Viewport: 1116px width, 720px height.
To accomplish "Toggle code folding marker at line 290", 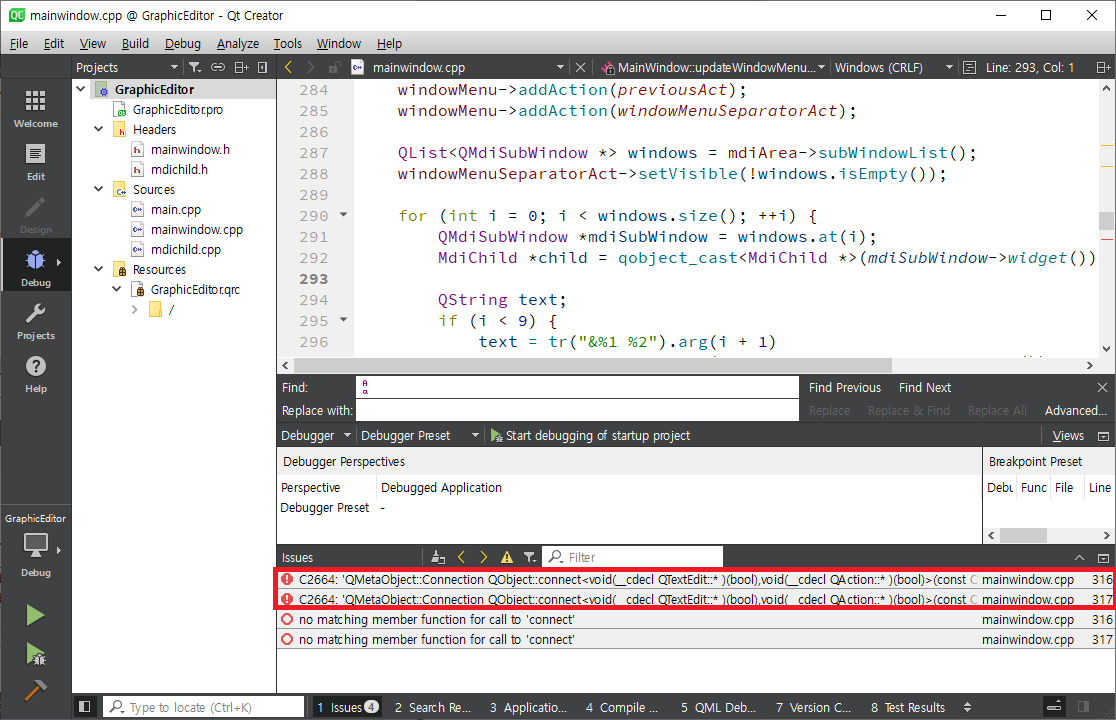I will (x=343, y=214).
